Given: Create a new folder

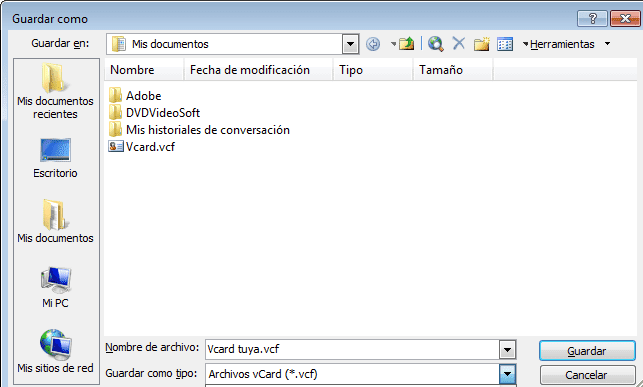Looking at the screenshot, I should [x=481, y=43].
